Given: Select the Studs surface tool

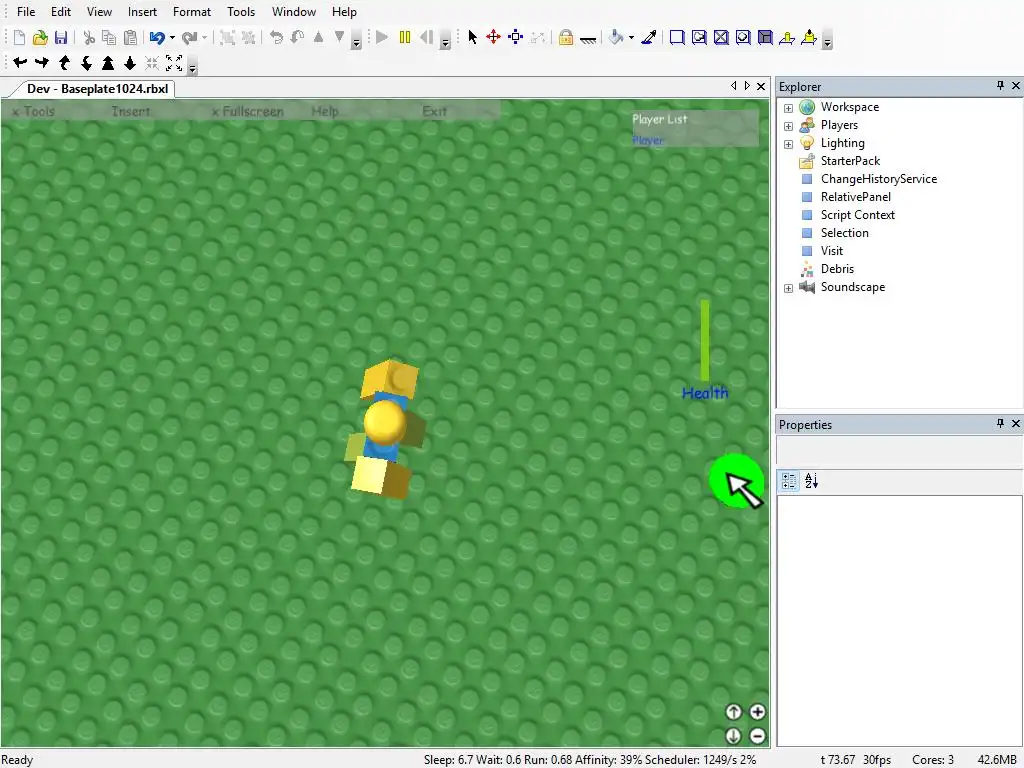Looking at the screenshot, I should coord(743,37).
